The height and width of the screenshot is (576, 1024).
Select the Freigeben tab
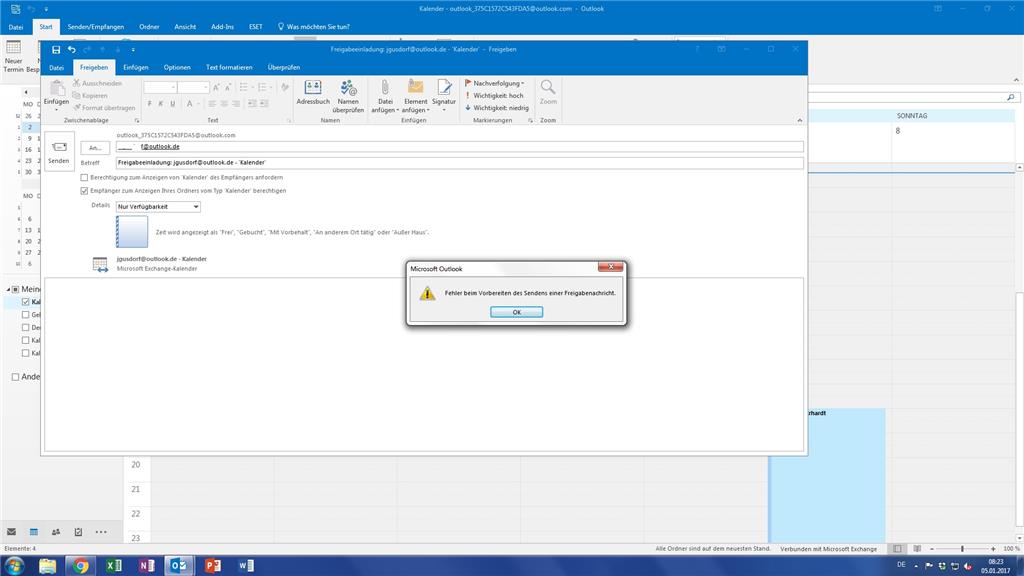pos(94,67)
